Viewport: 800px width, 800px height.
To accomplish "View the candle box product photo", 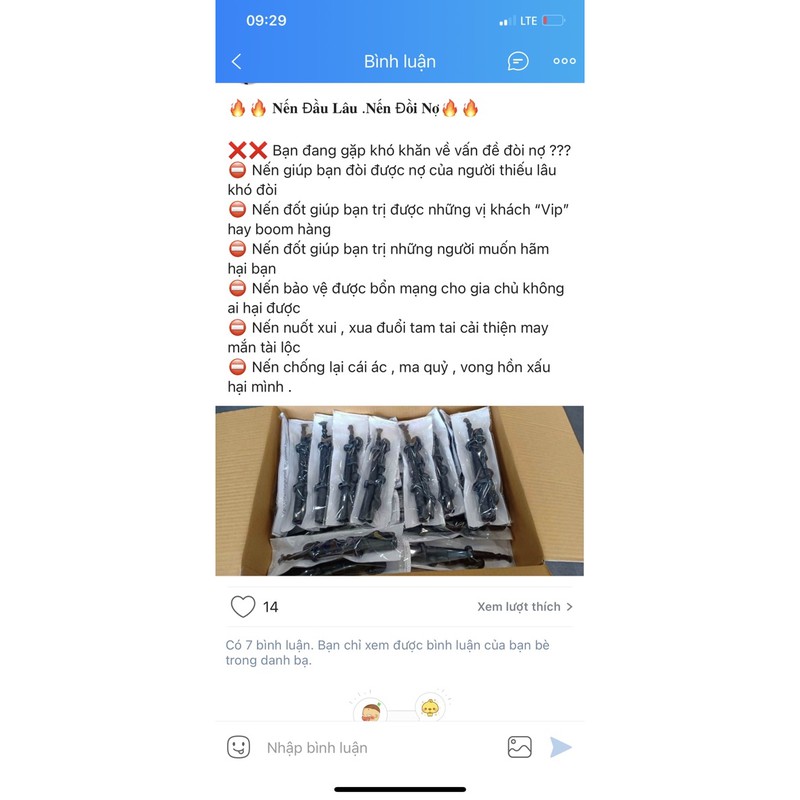I will (399, 491).
